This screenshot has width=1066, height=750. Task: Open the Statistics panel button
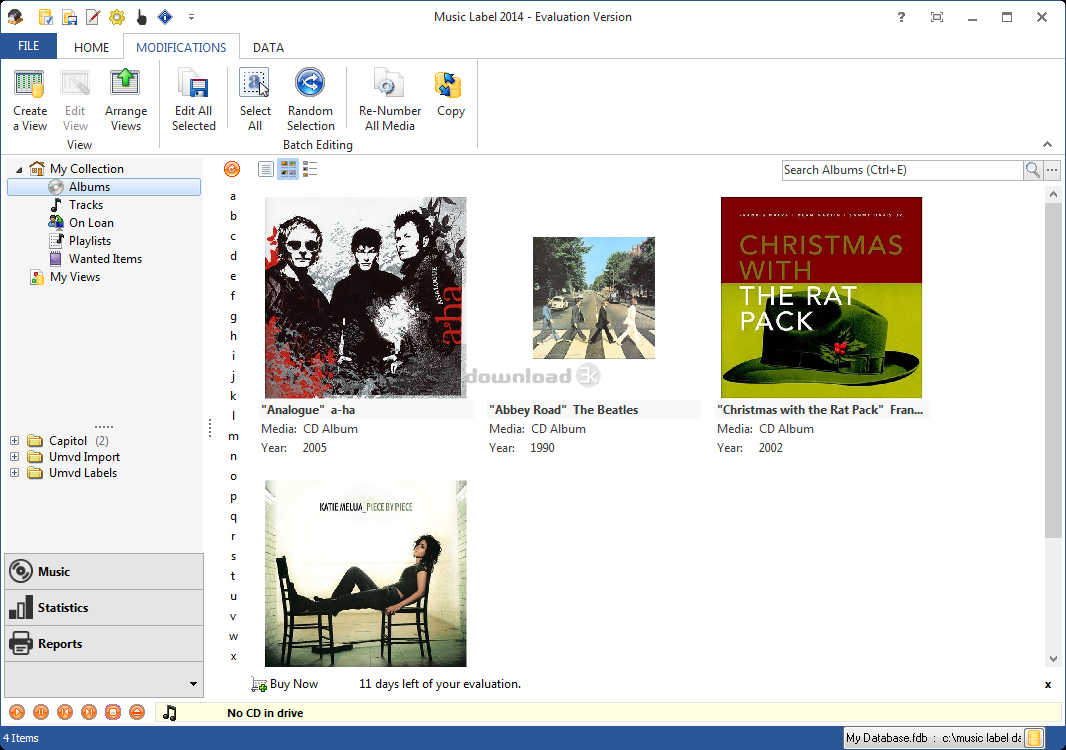[103, 608]
